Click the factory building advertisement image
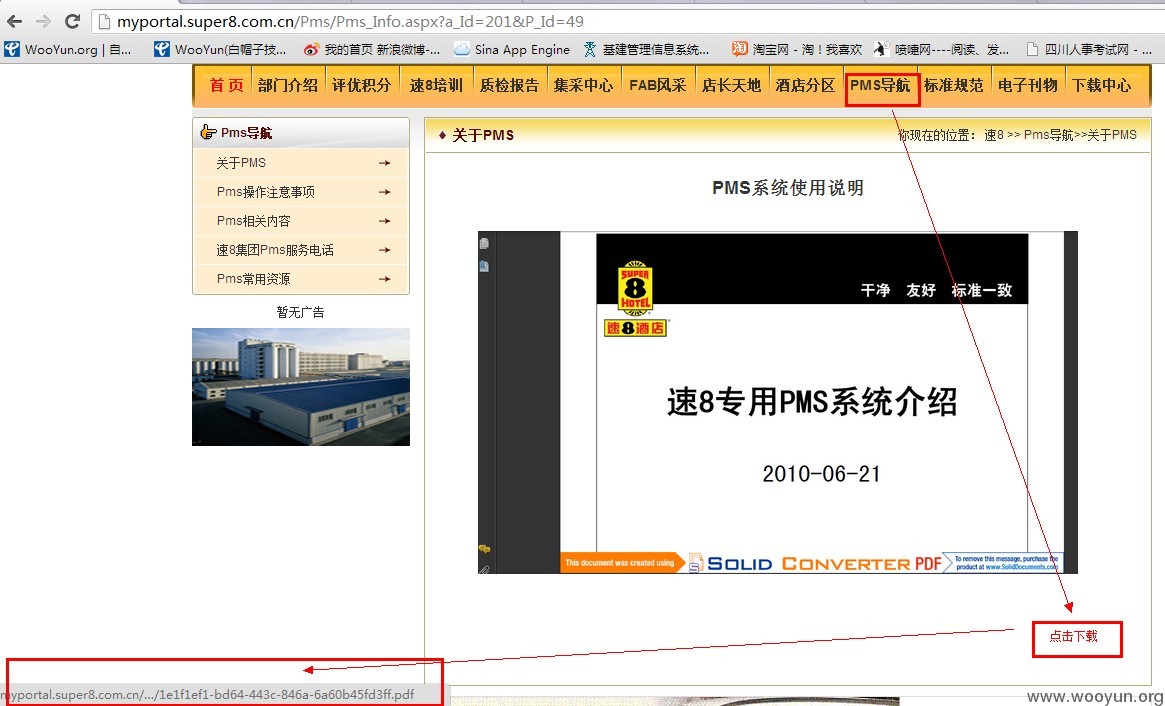This screenshot has width=1165, height=706. pyautogui.click(x=301, y=387)
